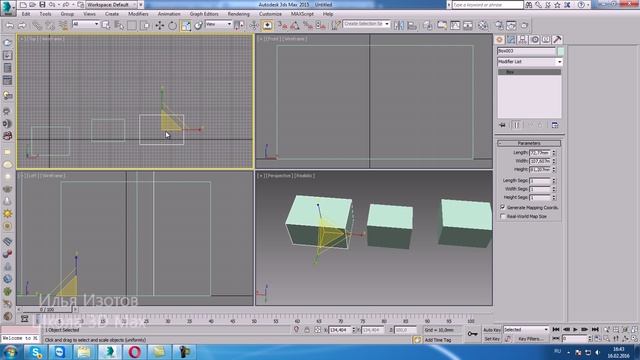Click the Pin Stack icon
The width and height of the screenshot is (640, 360).
(x=502, y=125)
